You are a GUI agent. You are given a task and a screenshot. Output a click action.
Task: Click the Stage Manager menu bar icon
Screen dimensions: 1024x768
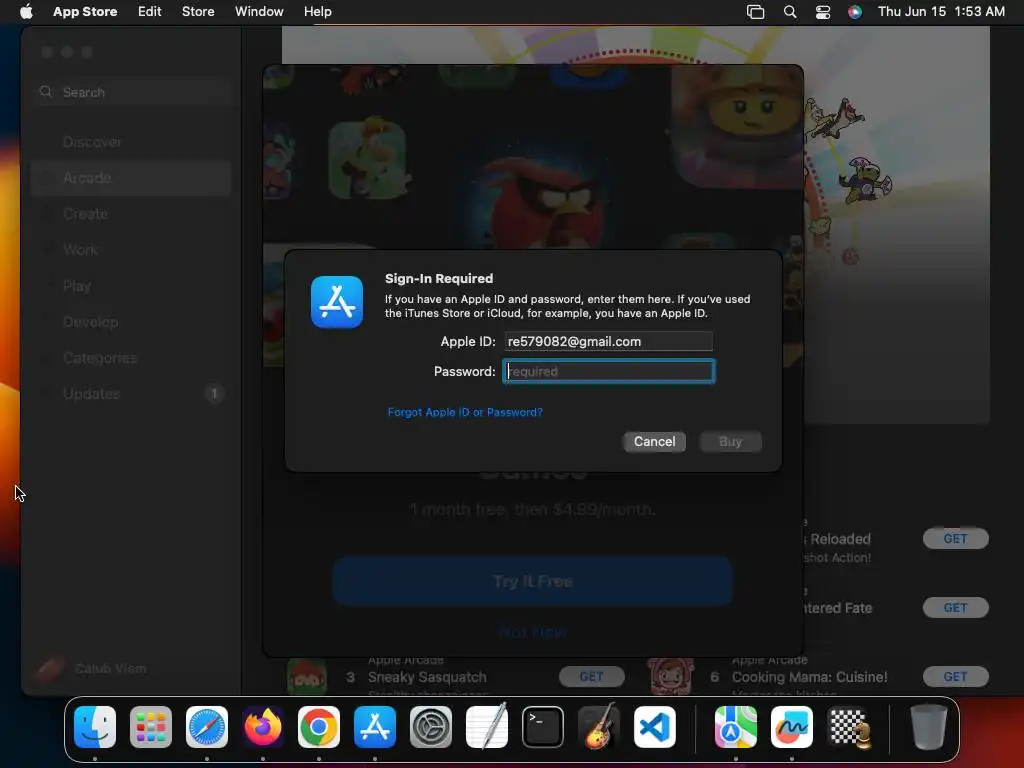coord(756,12)
